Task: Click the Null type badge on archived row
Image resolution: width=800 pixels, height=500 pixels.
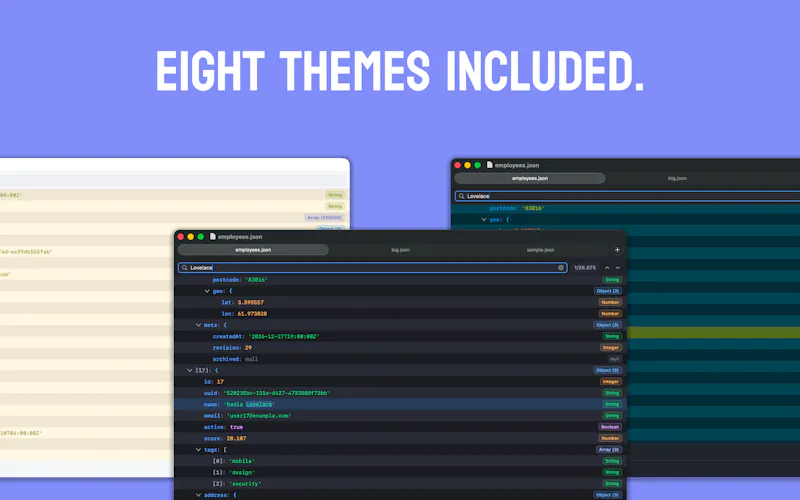Action: 614,359
